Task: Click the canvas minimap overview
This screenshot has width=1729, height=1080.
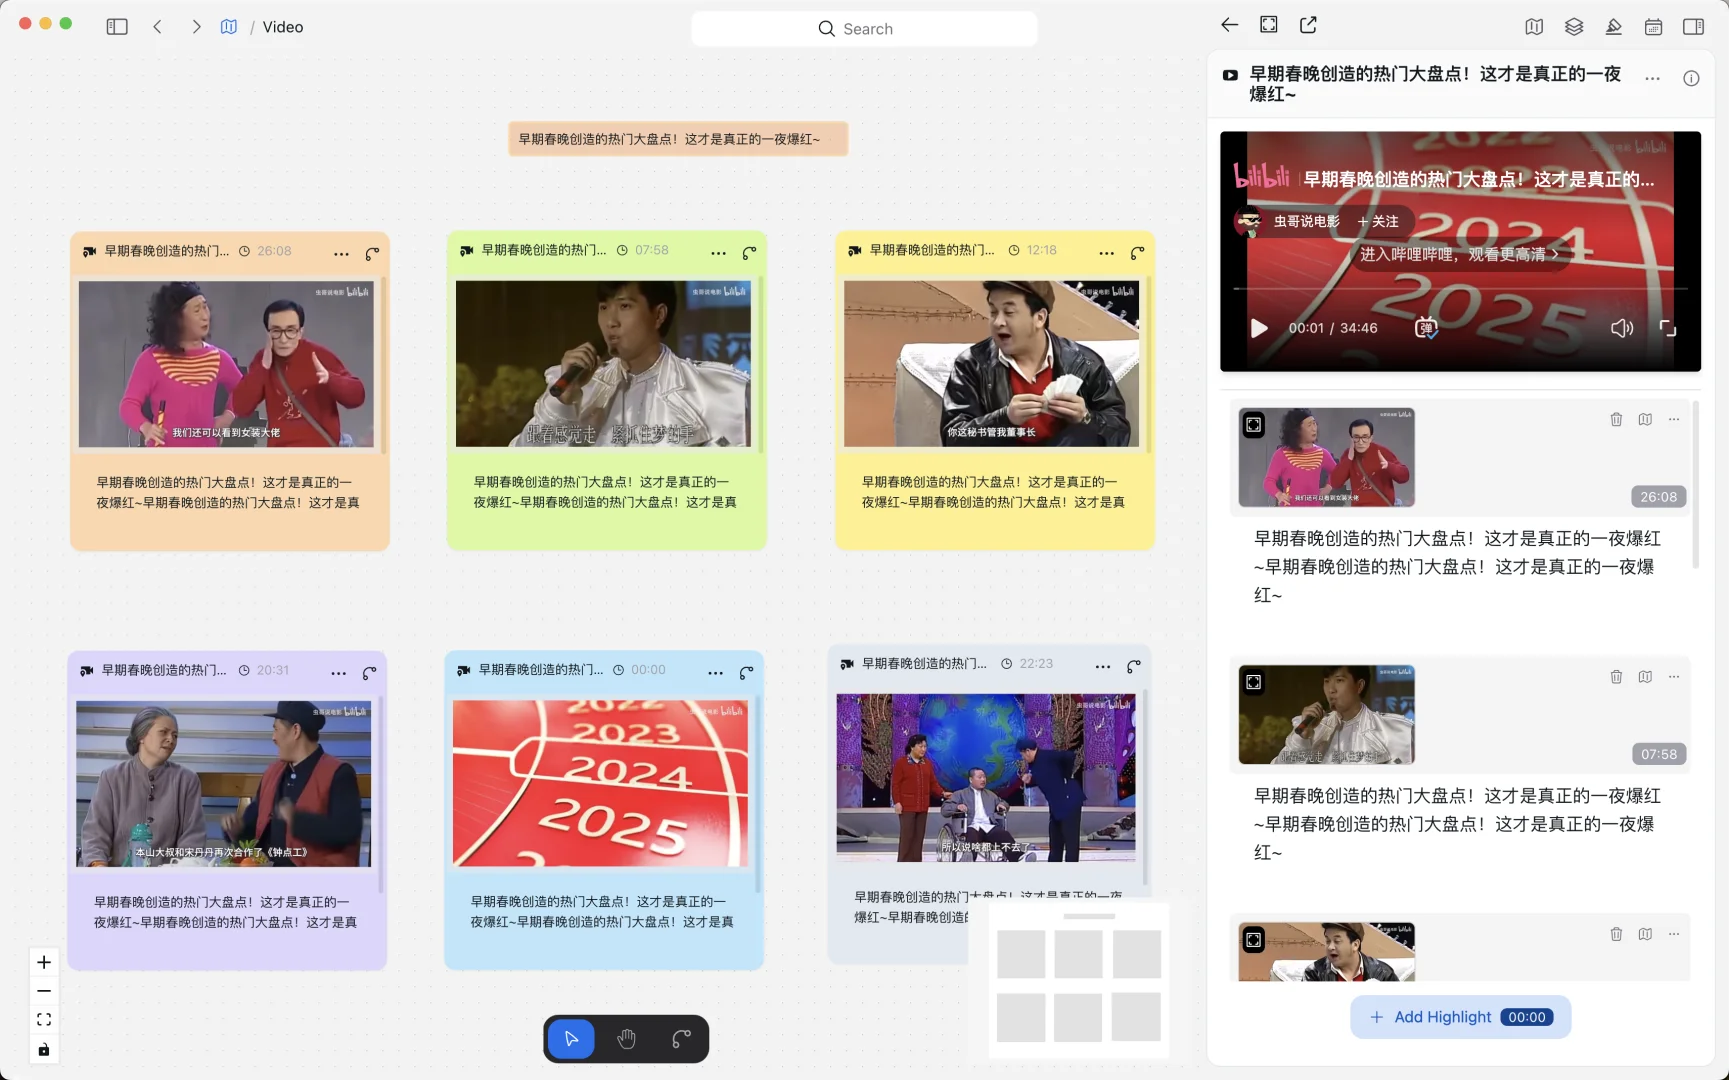Action: pos(1078,981)
